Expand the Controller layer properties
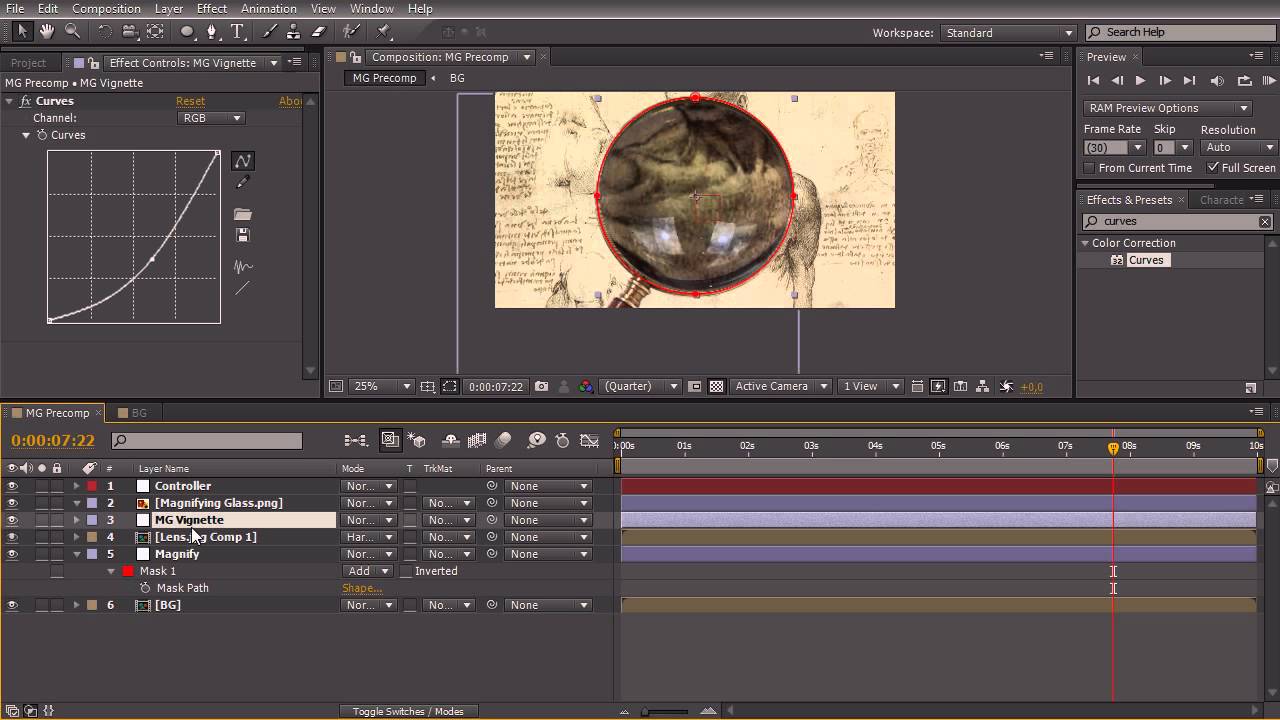The width and height of the screenshot is (1280, 720). click(76, 486)
